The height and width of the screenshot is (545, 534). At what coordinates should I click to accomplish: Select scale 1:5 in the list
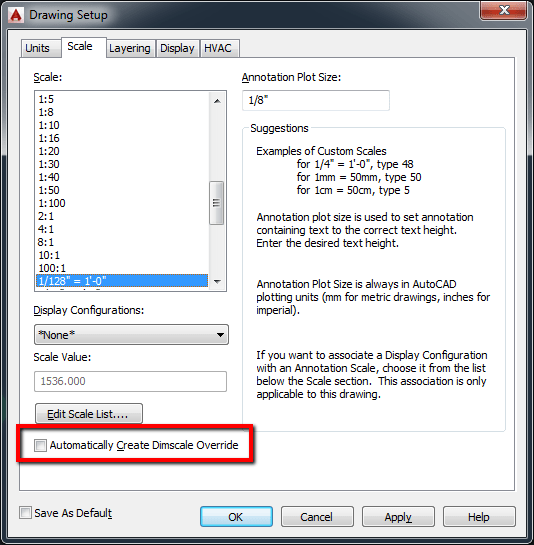tap(122, 99)
